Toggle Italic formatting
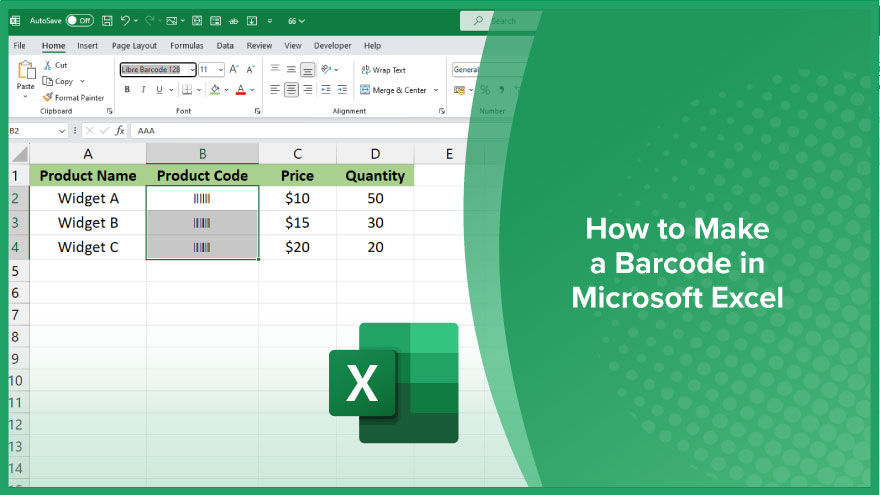 143,90
